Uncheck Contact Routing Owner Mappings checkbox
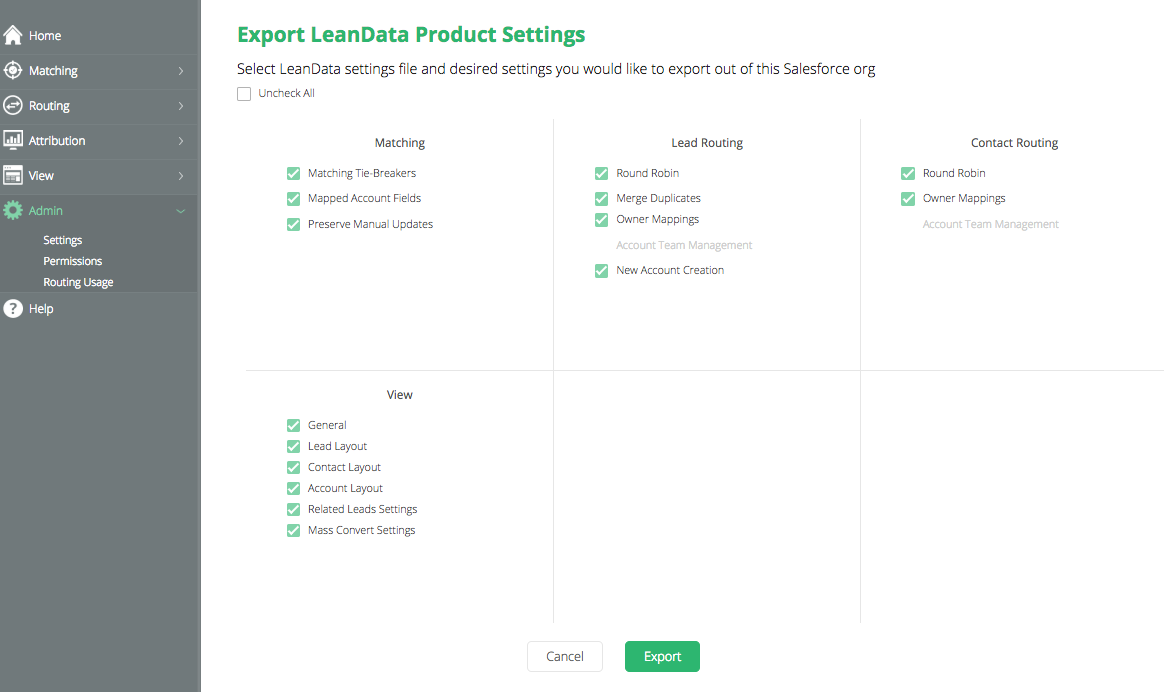This screenshot has width=1164, height=692. tap(908, 199)
